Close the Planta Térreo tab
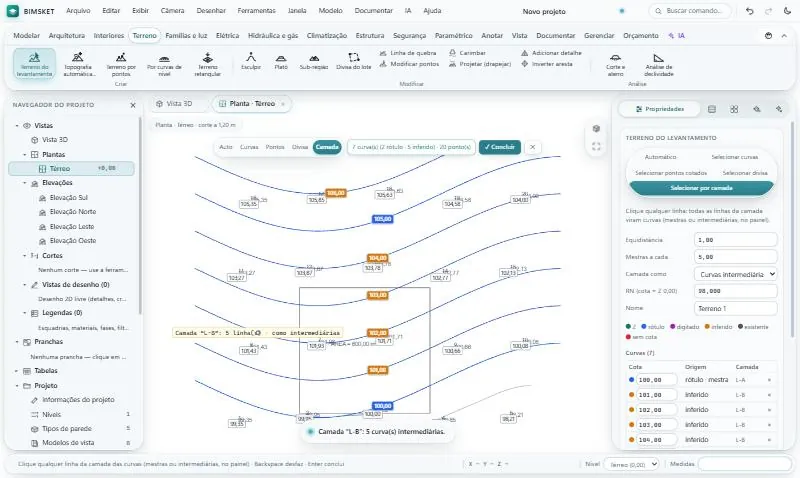The image size is (800, 478). (x=283, y=104)
